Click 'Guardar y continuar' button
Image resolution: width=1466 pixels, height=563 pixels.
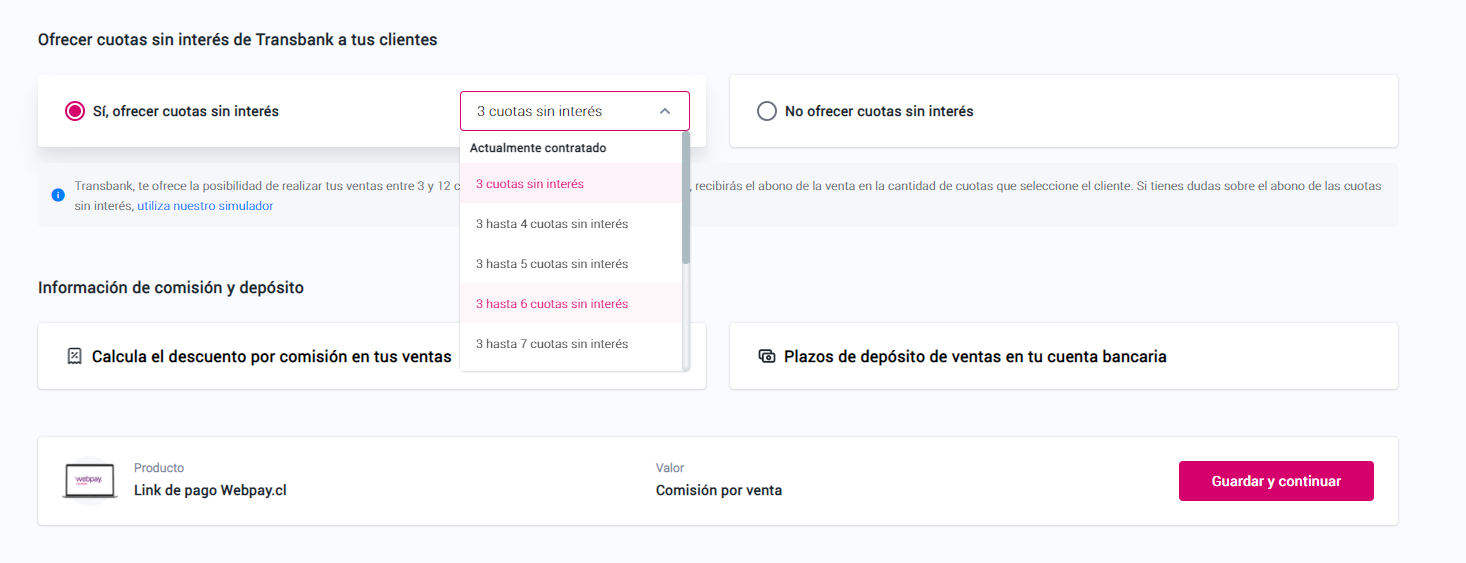tap(1276, 481)
